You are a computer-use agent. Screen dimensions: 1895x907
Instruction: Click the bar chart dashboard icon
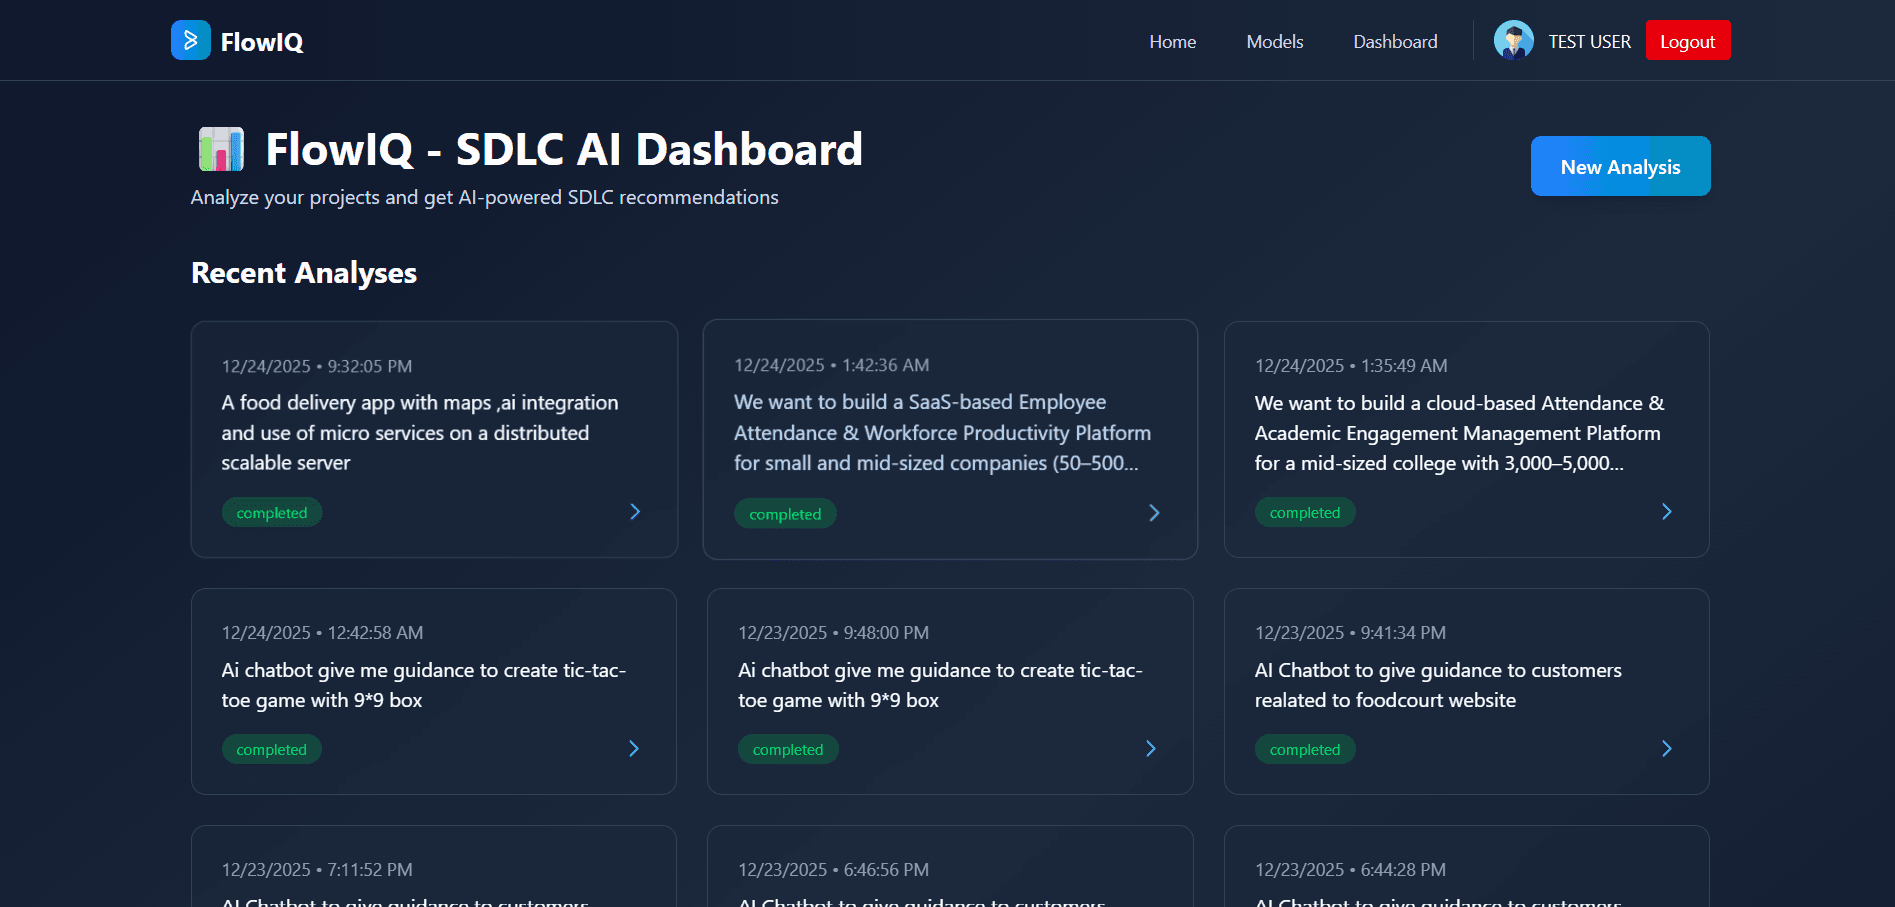coord(221,149)
